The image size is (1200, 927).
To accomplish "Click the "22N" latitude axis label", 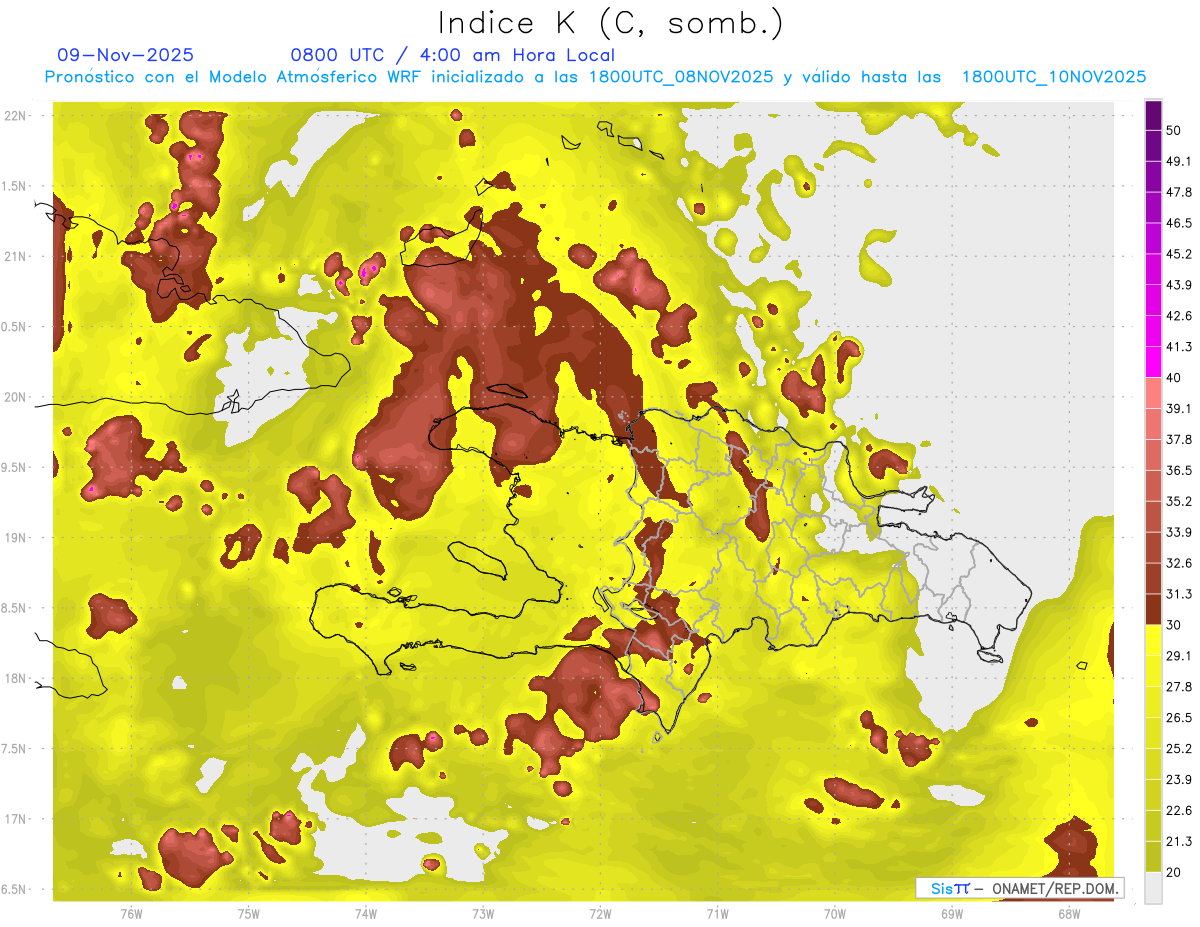I will [15, 115].
